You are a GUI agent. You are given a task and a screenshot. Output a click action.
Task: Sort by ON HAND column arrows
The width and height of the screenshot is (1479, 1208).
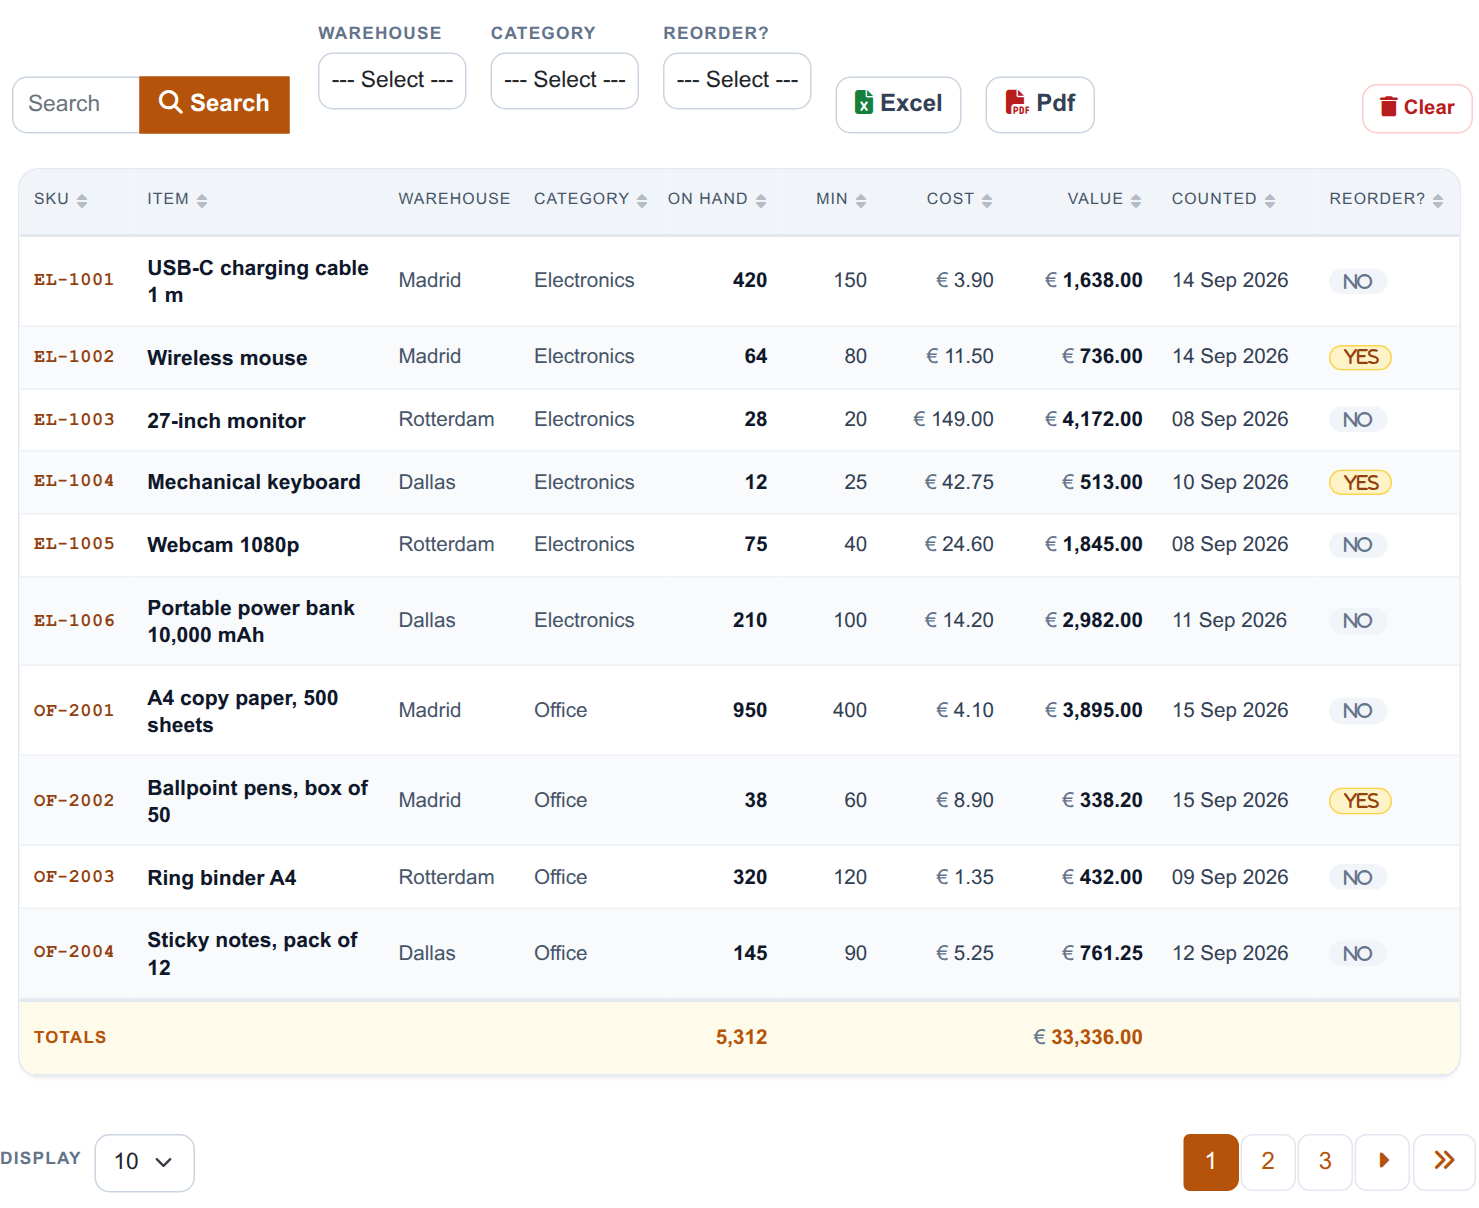click(x=761, y=200)
